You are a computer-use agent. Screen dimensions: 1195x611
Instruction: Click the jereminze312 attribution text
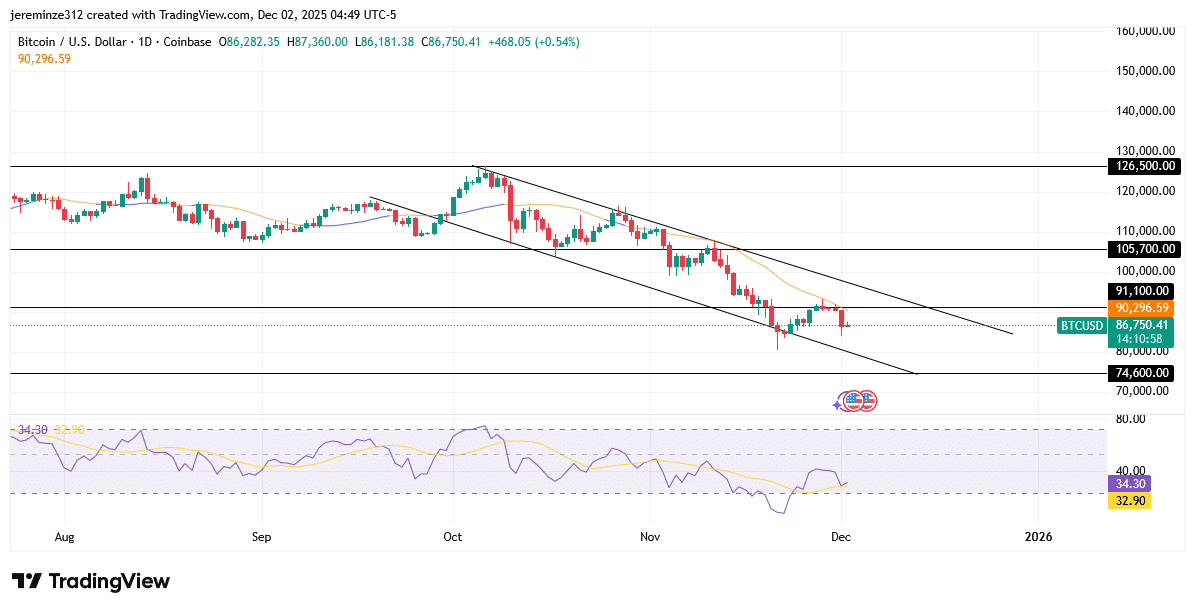coord(47,14)
